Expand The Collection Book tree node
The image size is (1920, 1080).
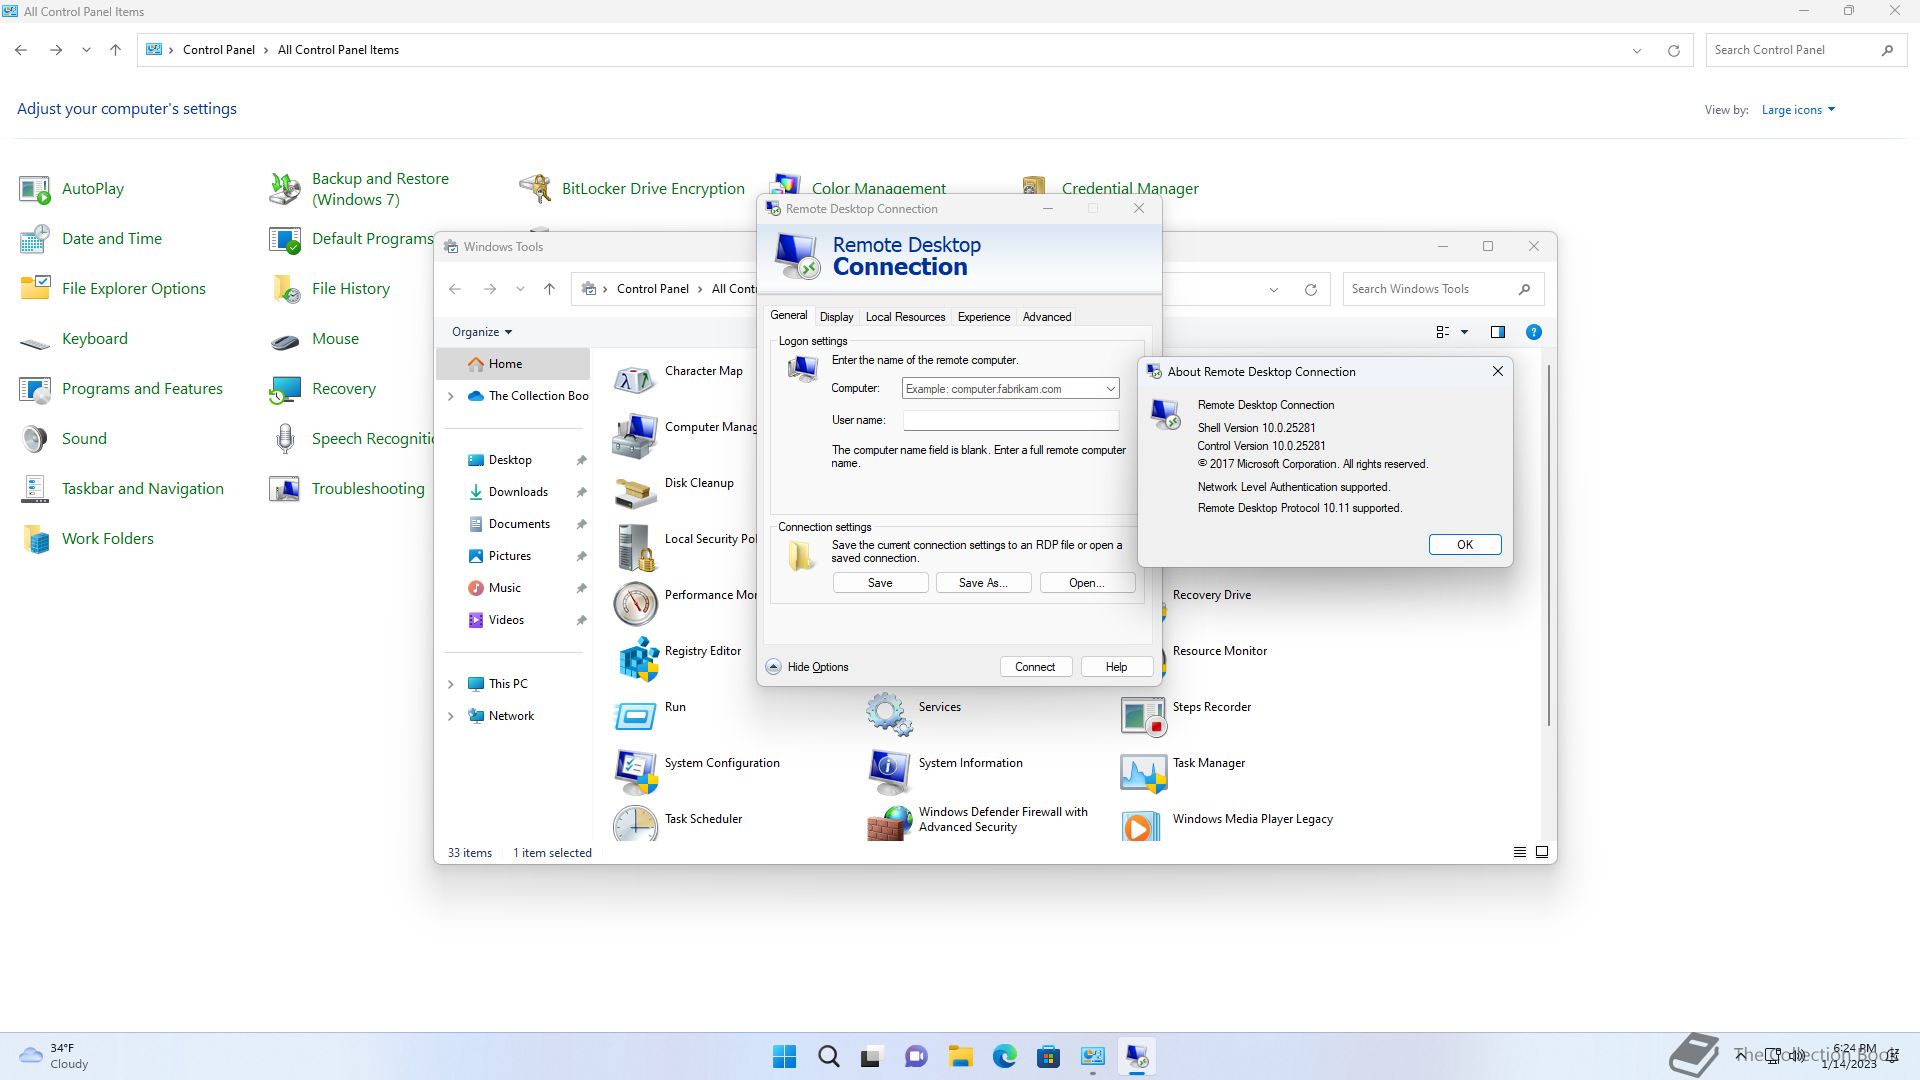(450, 396)
